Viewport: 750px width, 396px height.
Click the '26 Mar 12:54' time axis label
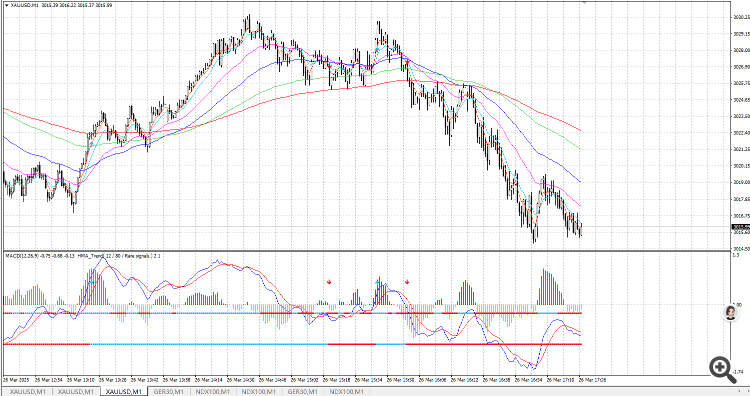coord(50,380)
